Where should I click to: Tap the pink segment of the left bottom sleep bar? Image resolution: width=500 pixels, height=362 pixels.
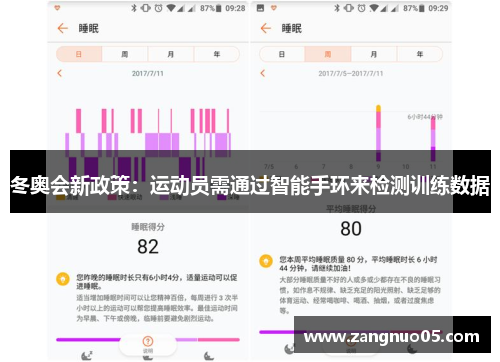click(219, 340)
